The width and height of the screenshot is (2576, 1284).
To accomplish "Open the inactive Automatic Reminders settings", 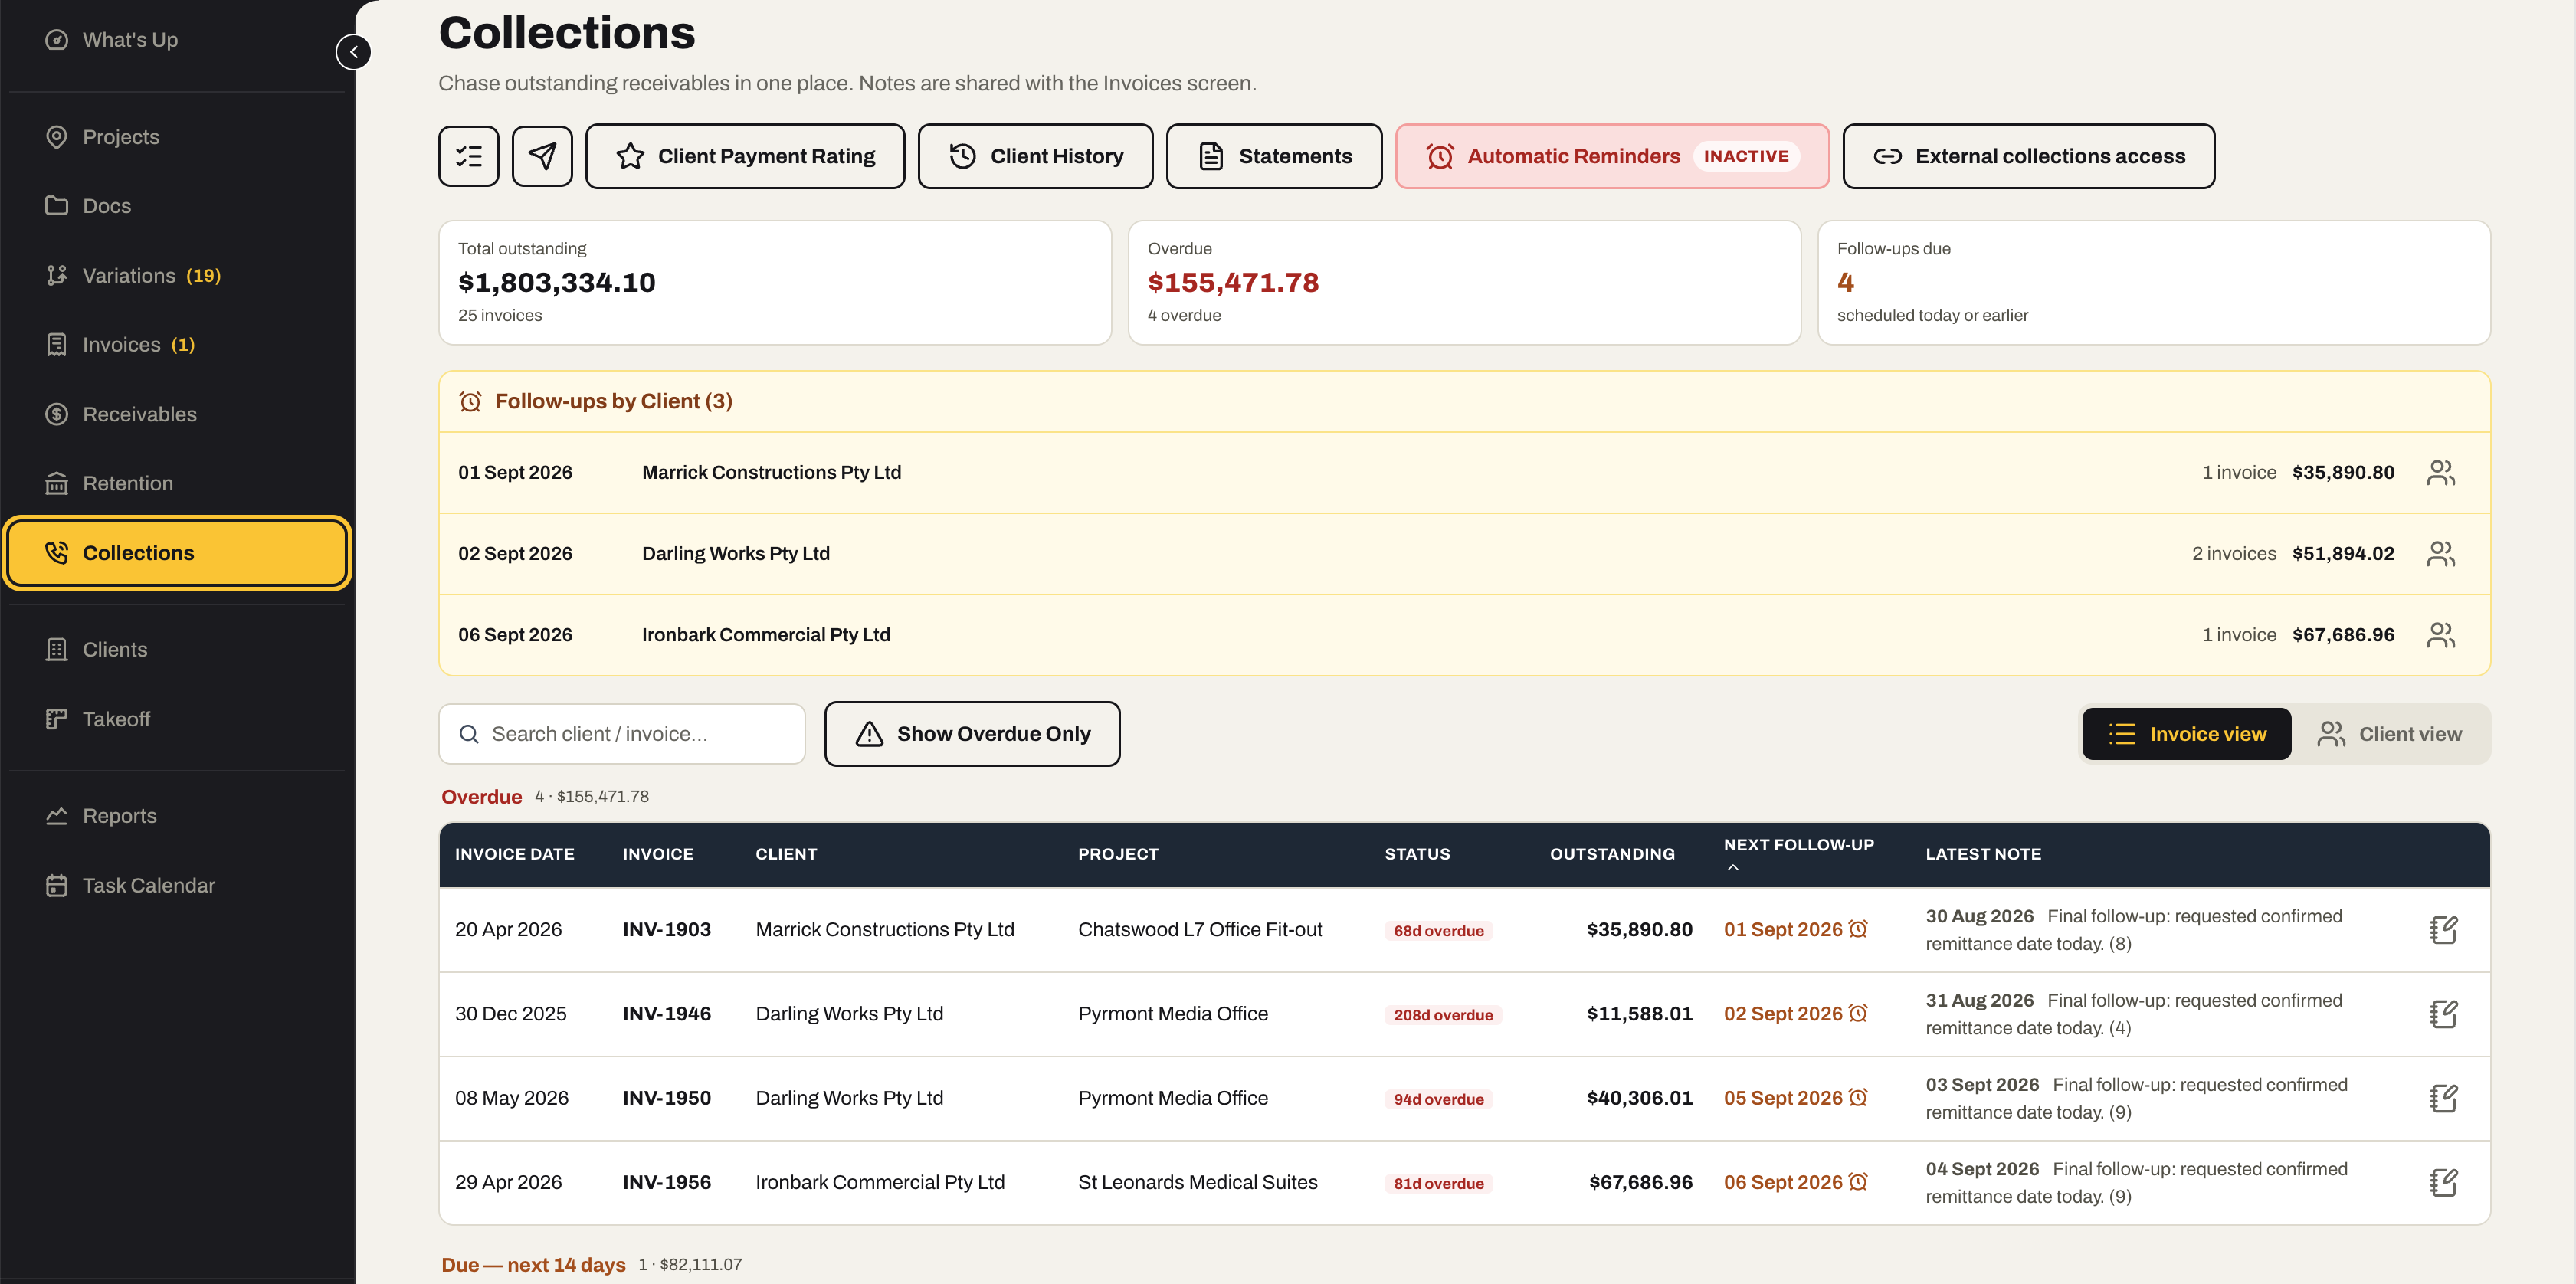I will (x=1612, y=156).
